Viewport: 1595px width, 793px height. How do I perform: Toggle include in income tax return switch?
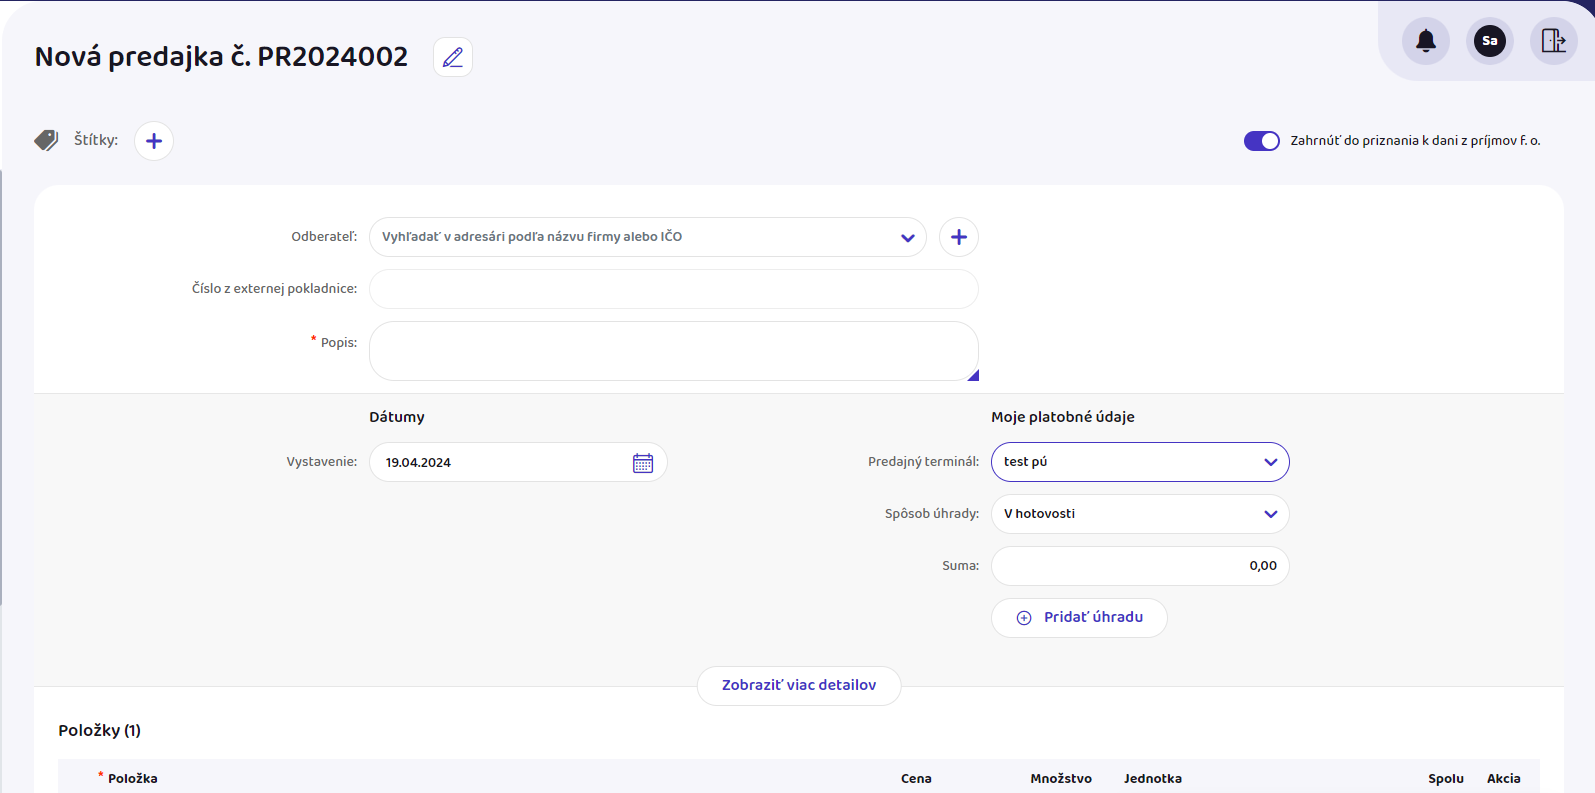[1261, 141]
